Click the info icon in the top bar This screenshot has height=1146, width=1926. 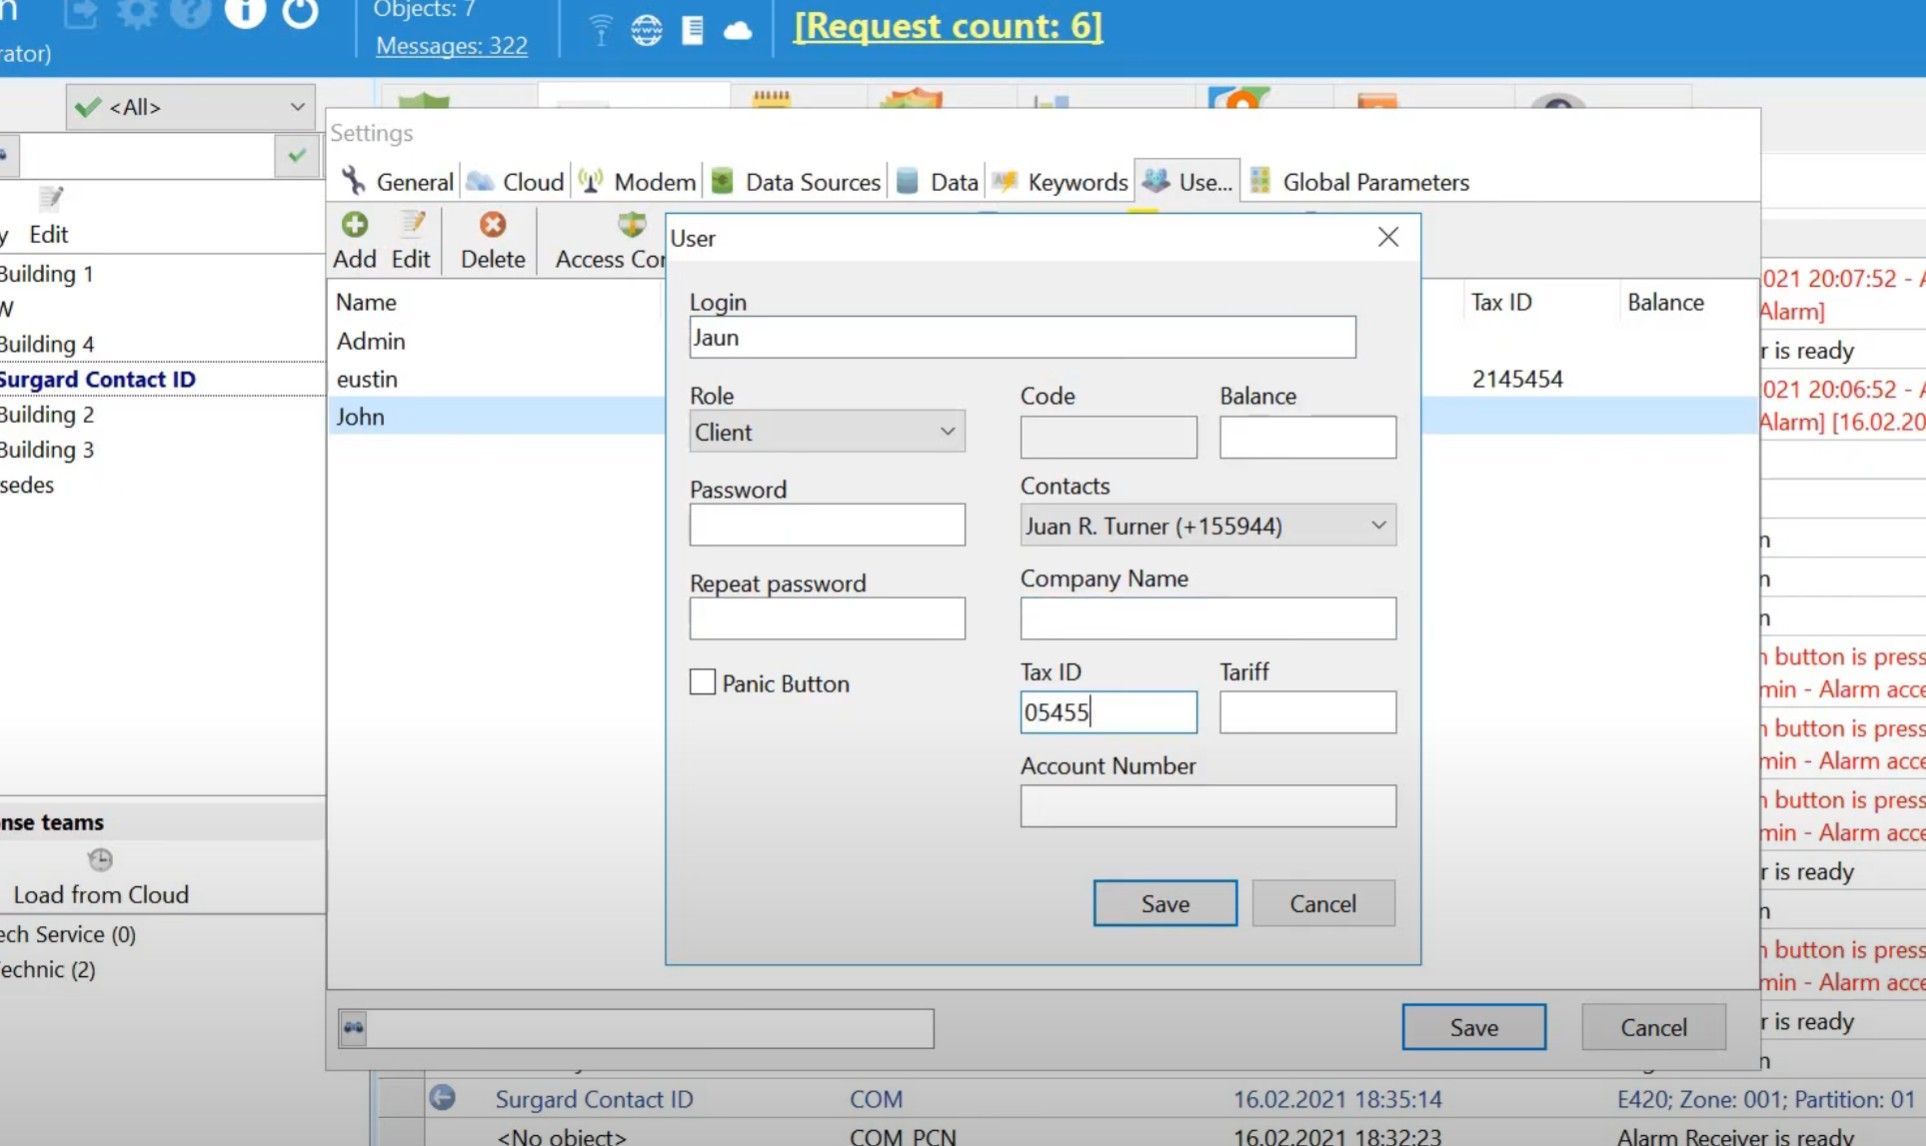[x=245, y=13]
